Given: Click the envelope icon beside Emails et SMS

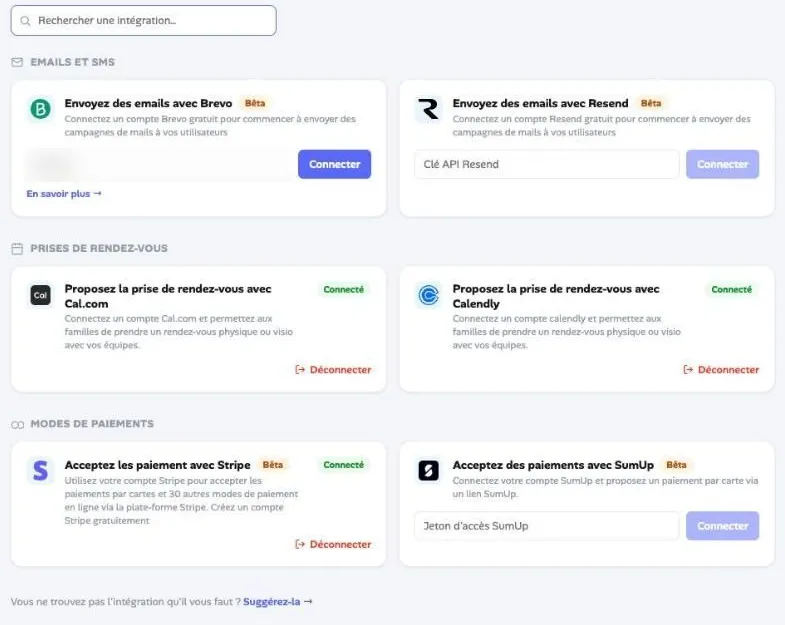Looking at the screenshot, I should point(17,62).
